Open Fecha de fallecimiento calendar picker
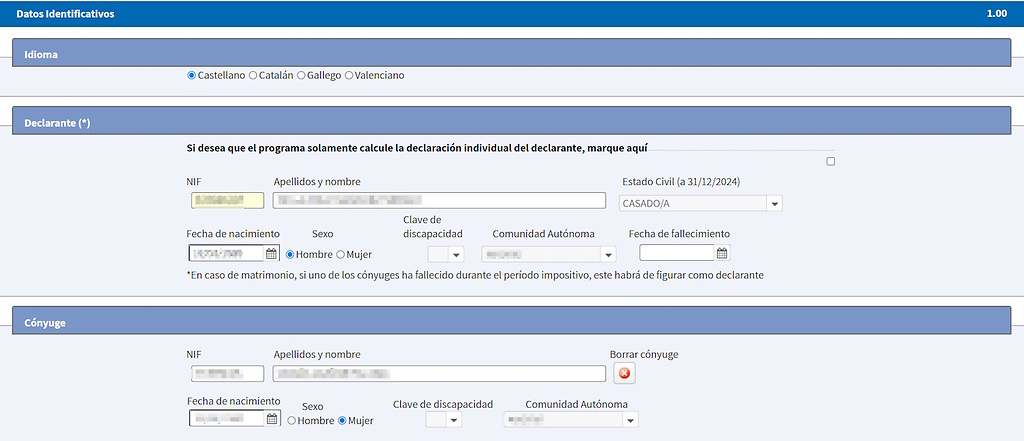This screenshot has width=1024, height=441. pos(722,253)
